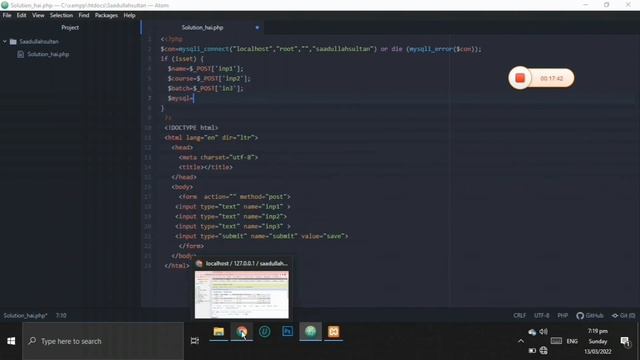
Task: Stop the screen recording
Action: [x=520, y=78]
